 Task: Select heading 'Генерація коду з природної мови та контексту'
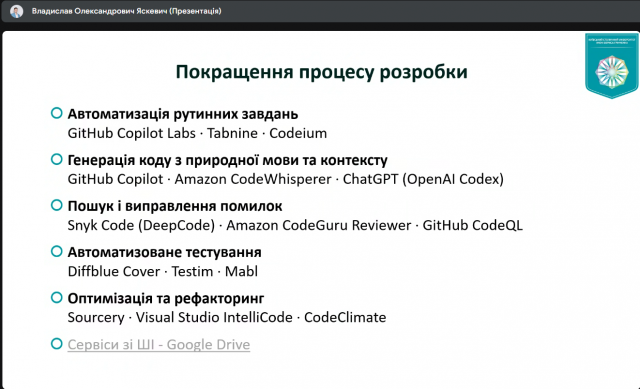click(227, 160)
